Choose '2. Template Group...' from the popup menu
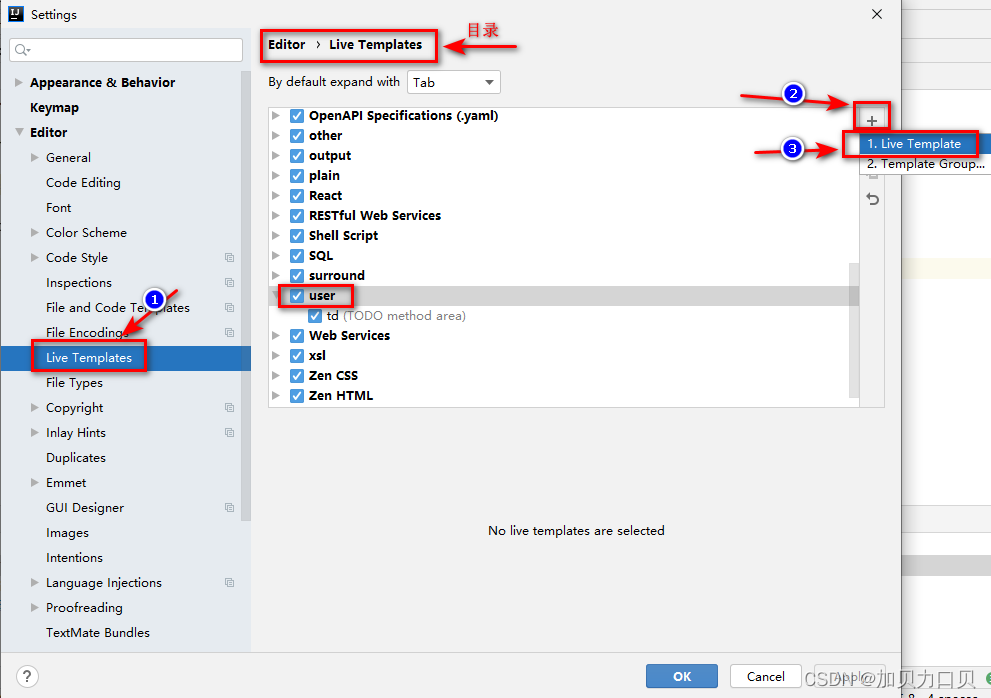Image resolution: width=991 pixels, height=698 pixels. (925, 164)
